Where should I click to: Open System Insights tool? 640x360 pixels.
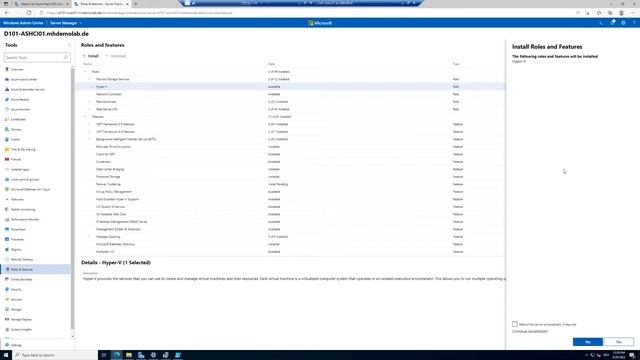tap(21, 329)
